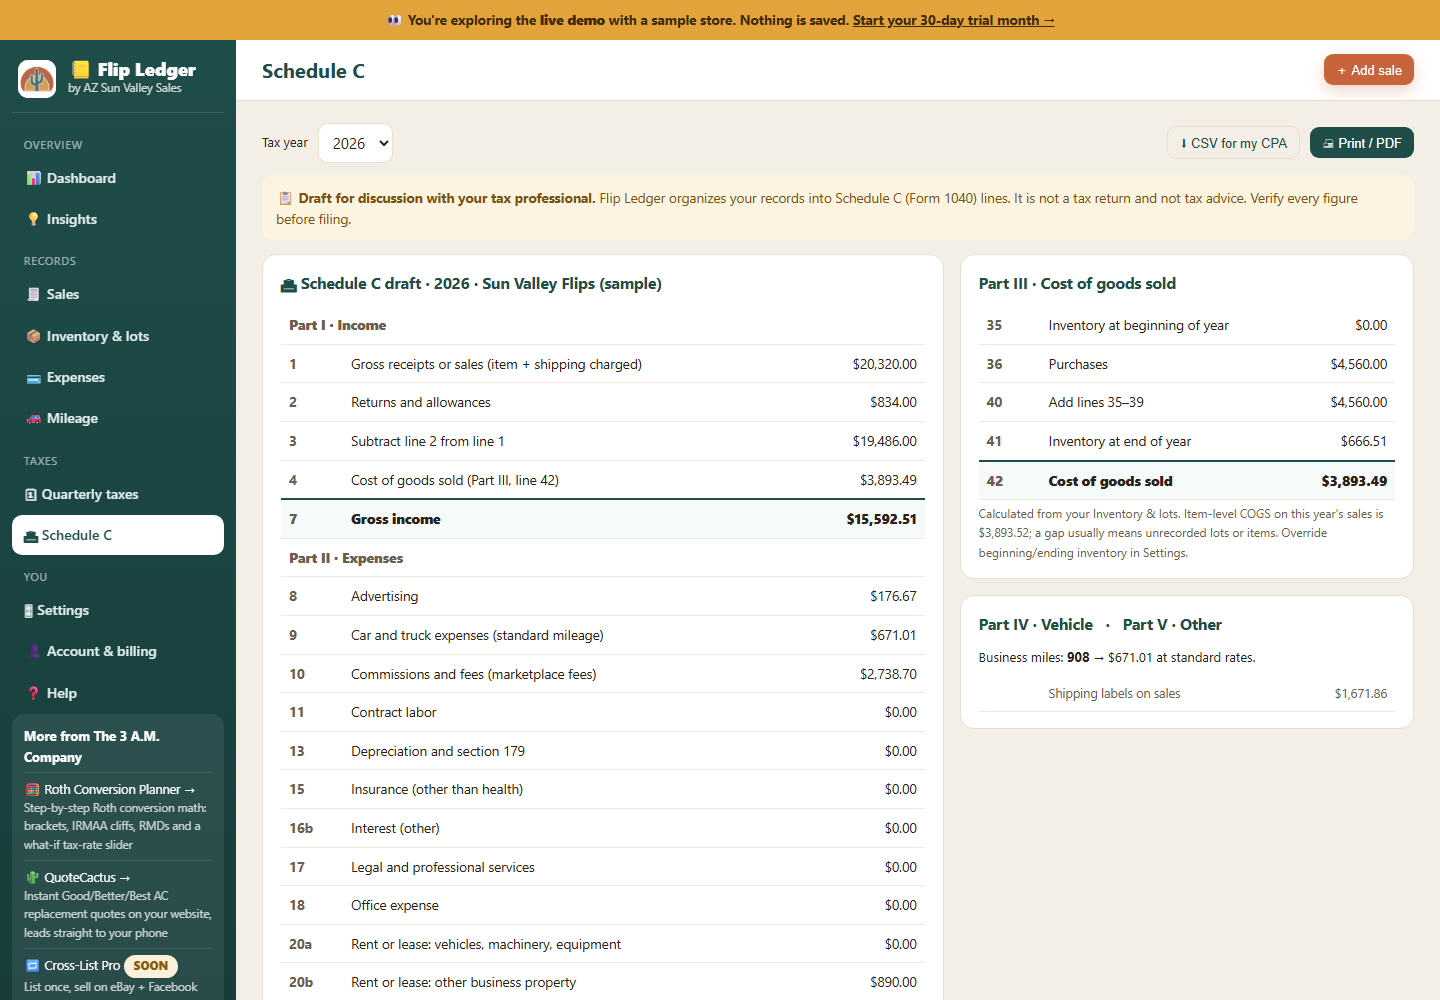Click the Settings icon in sidebar
This screenshot has height=1000, width=1440.
pos(29,611)
